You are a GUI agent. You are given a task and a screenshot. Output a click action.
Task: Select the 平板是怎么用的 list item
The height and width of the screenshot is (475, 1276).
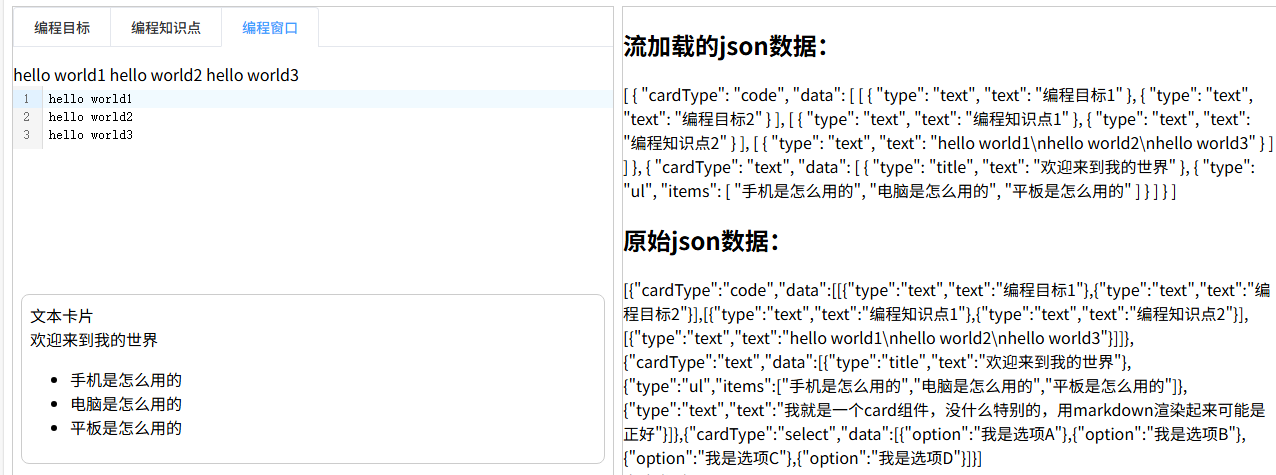[126, 428]
